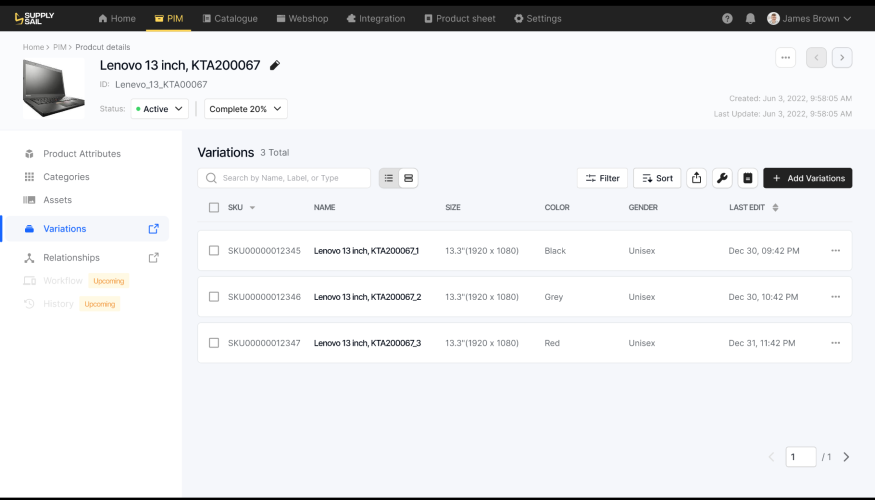Switch to list view layout

pyautogui.click(x=389, y=178)
